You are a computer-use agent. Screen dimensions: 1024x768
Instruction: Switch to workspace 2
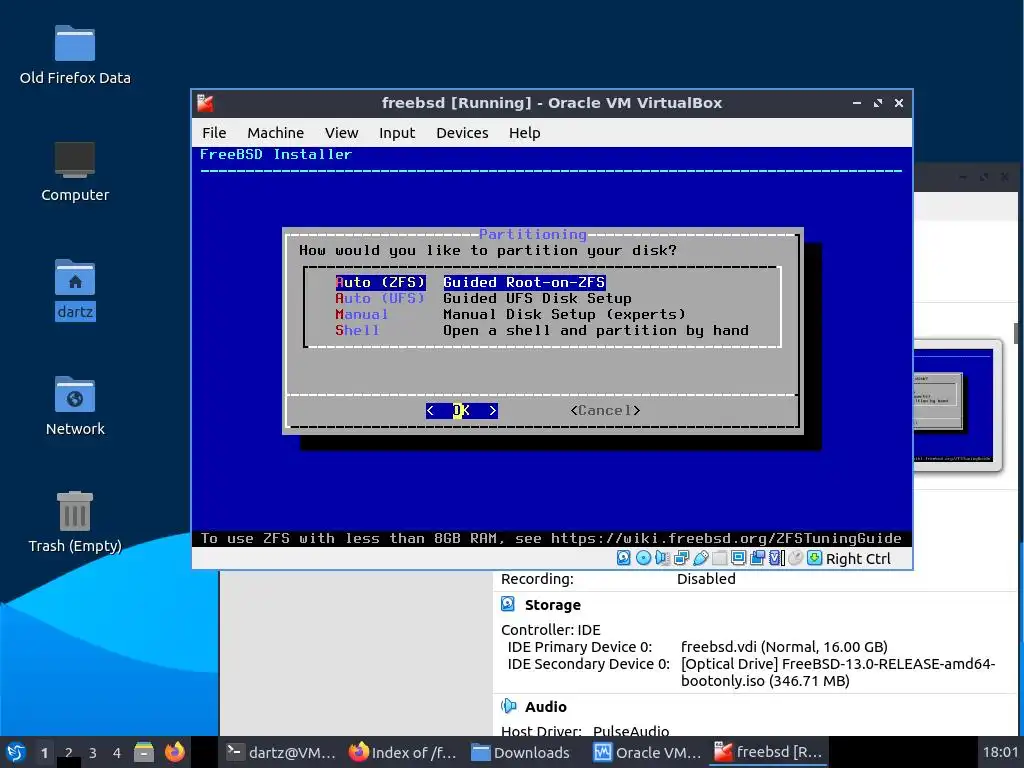pyautogui.click(x=69, y=752)
